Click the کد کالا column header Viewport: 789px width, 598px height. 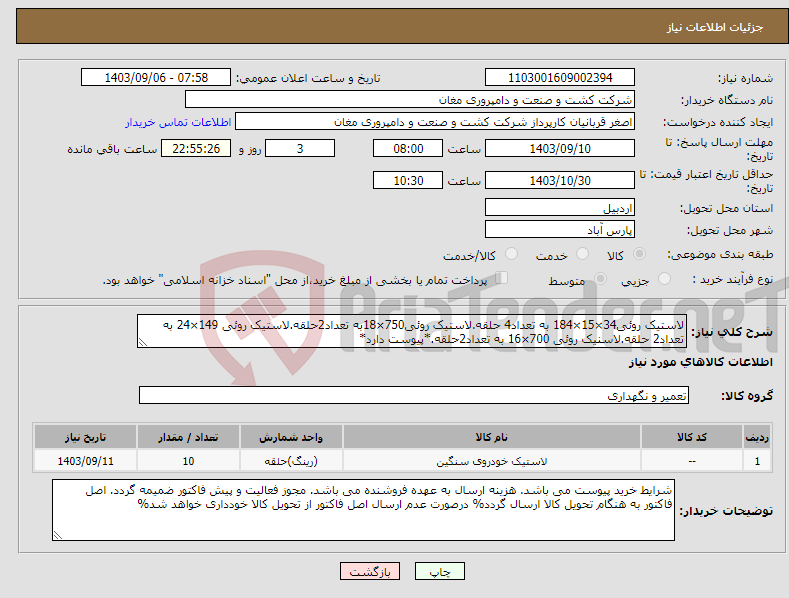pos(692,437)
